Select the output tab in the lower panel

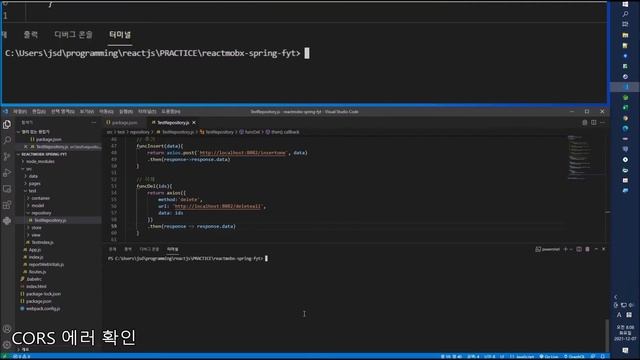[x=128, y=249]
